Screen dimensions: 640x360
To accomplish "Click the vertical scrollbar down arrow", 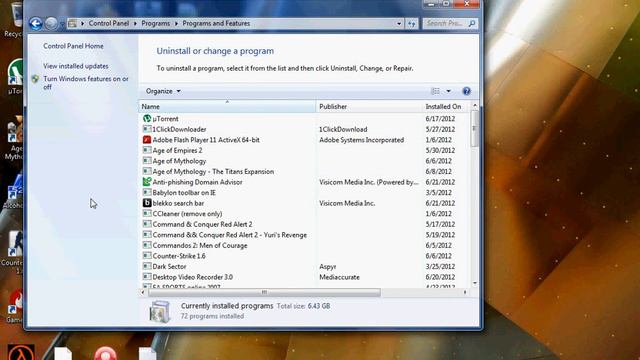I will (x=475, y=283).
